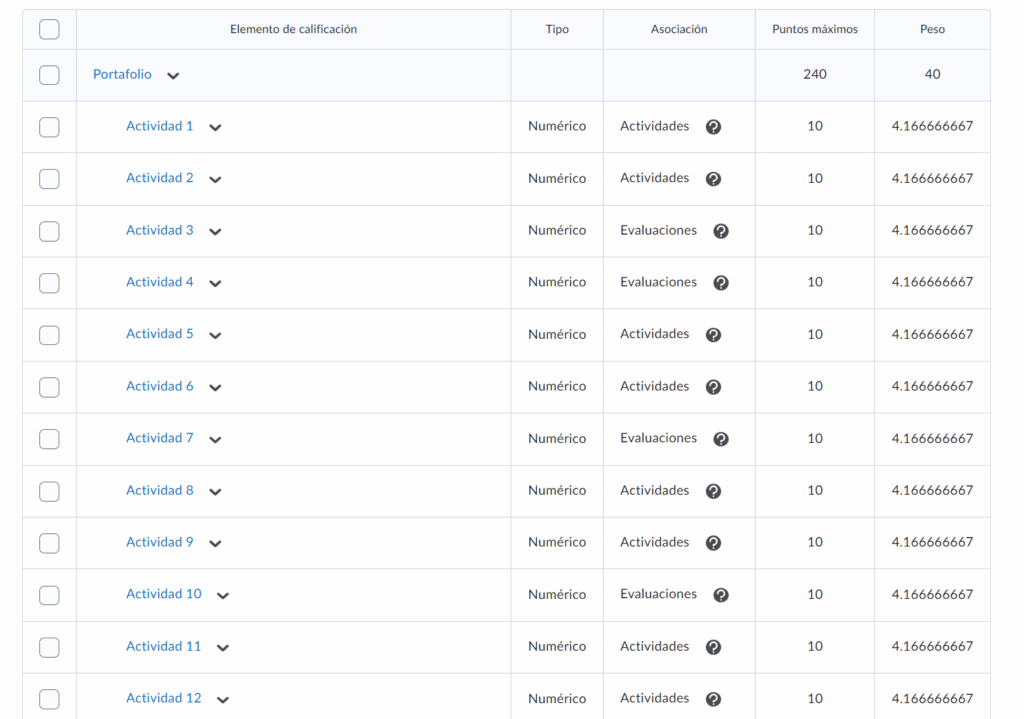Click help icon in Actividad 12 row
Viewport: 1024px width, 719px height.
click(x=713, y=699)
